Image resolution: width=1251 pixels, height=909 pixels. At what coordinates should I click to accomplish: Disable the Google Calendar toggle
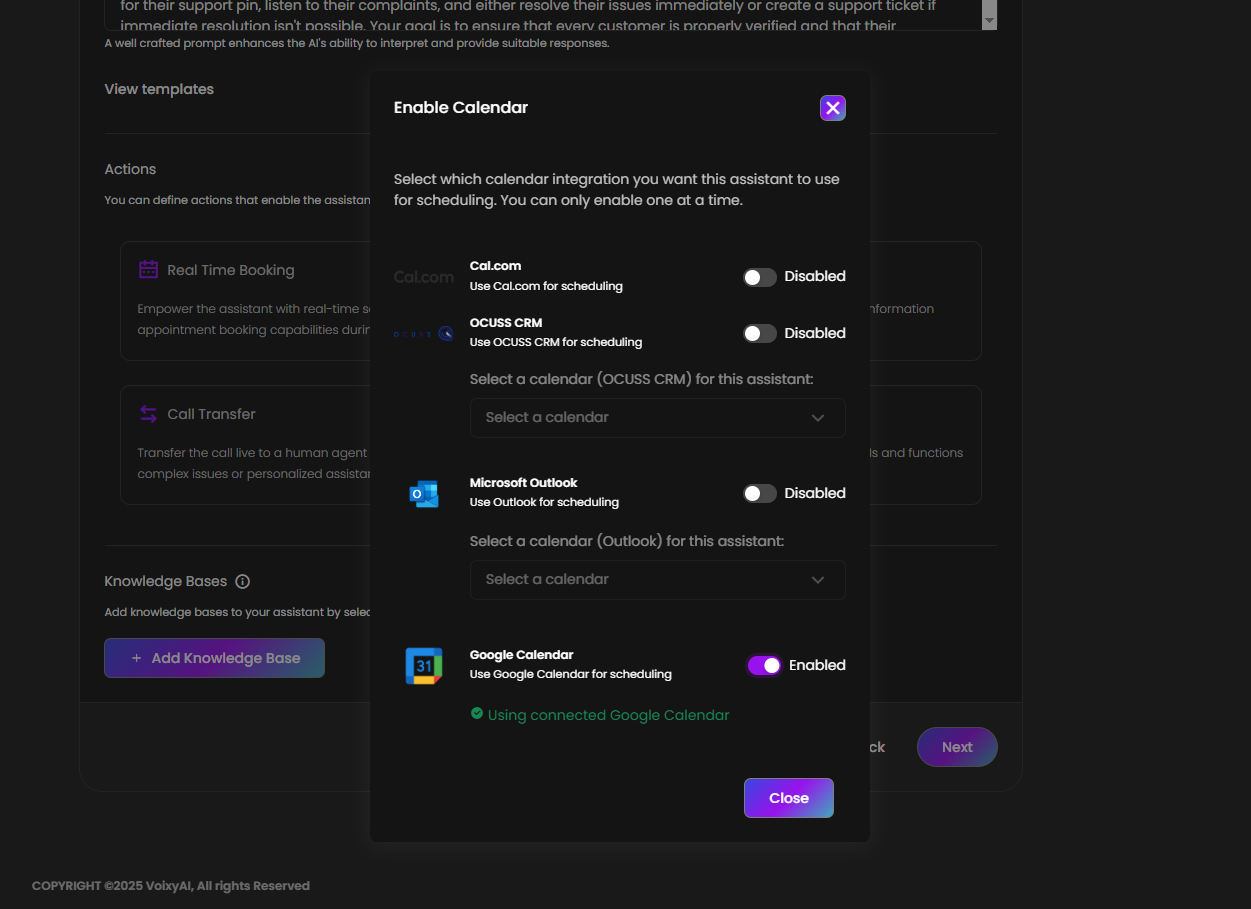pos(764,666)
